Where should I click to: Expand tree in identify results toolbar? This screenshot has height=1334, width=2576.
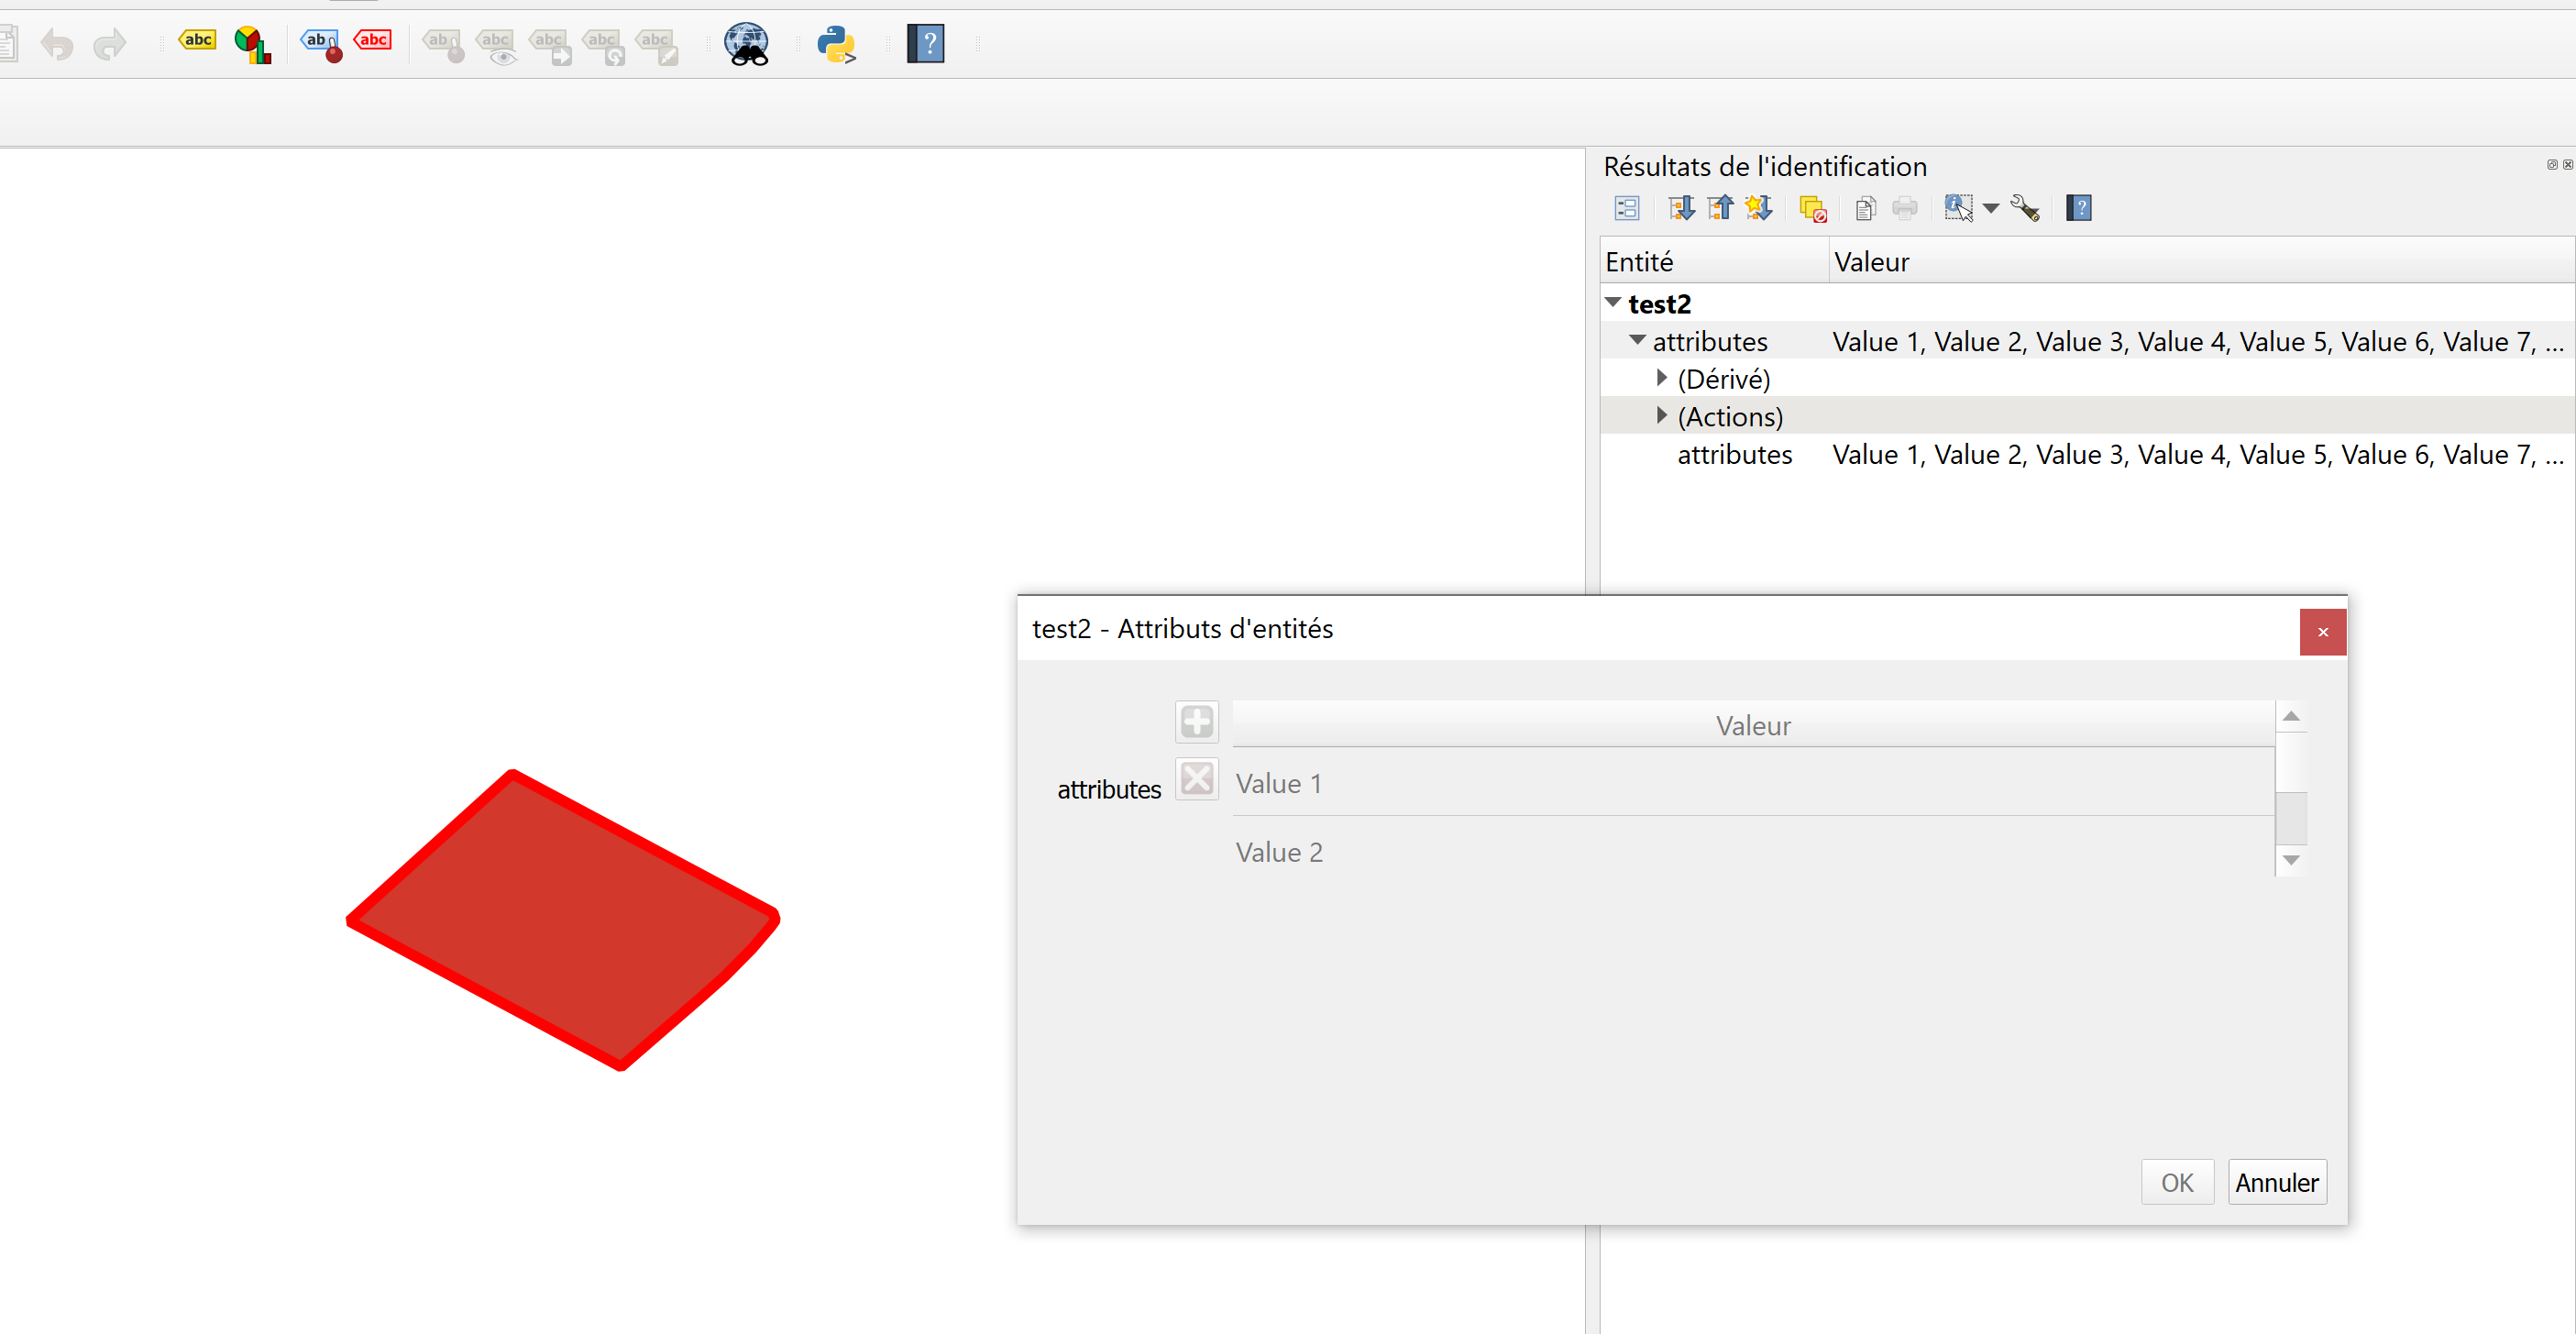point(1681,208)
